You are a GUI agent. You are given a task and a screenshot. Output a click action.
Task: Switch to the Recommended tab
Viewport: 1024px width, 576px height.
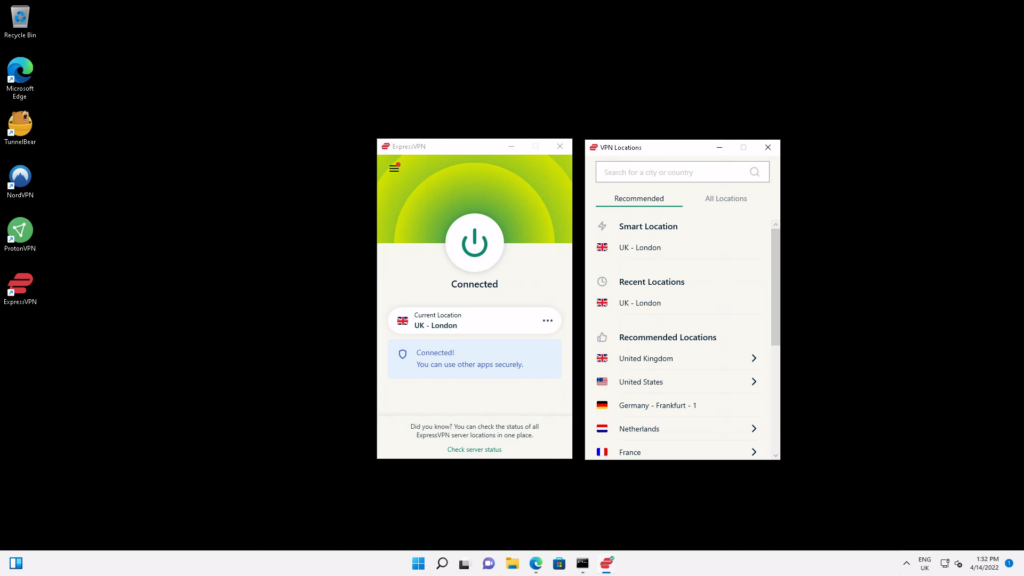(639, 199)
